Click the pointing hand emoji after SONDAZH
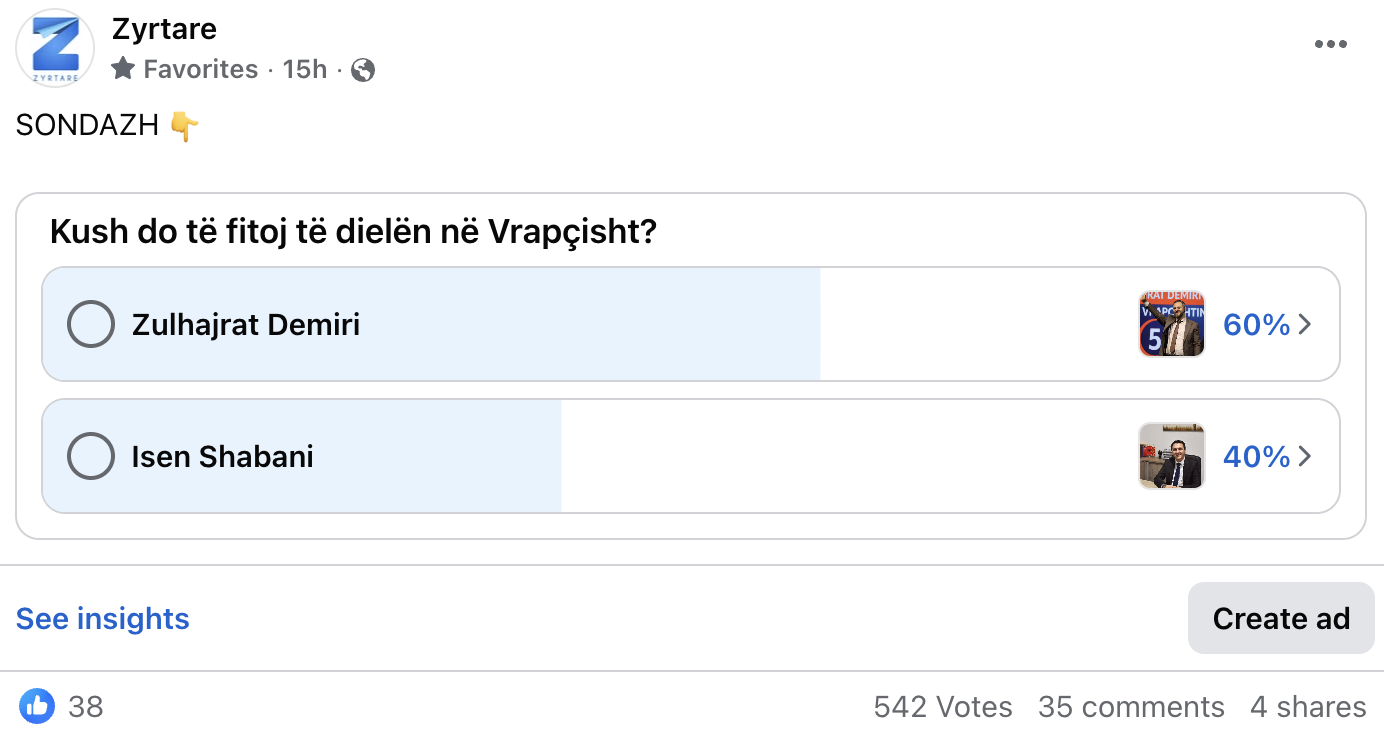Image resolution: width=1384 pixels, height=742 pixels. 184,126
